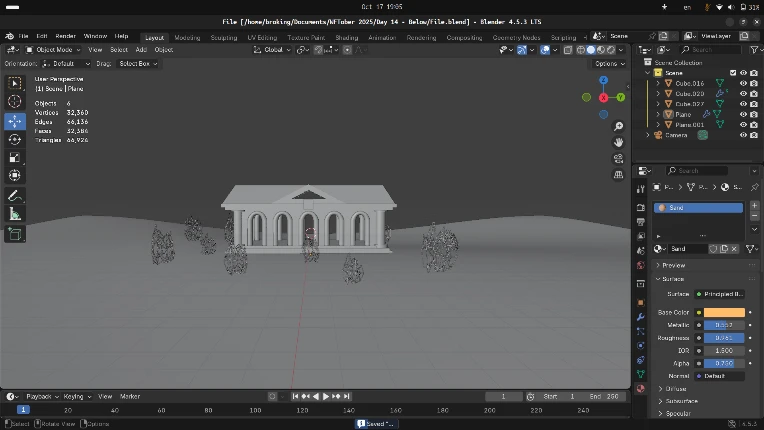This screenshot has width=764, height=430.
Task: Open the Object Mode dropdown
Action: [53, 50]
